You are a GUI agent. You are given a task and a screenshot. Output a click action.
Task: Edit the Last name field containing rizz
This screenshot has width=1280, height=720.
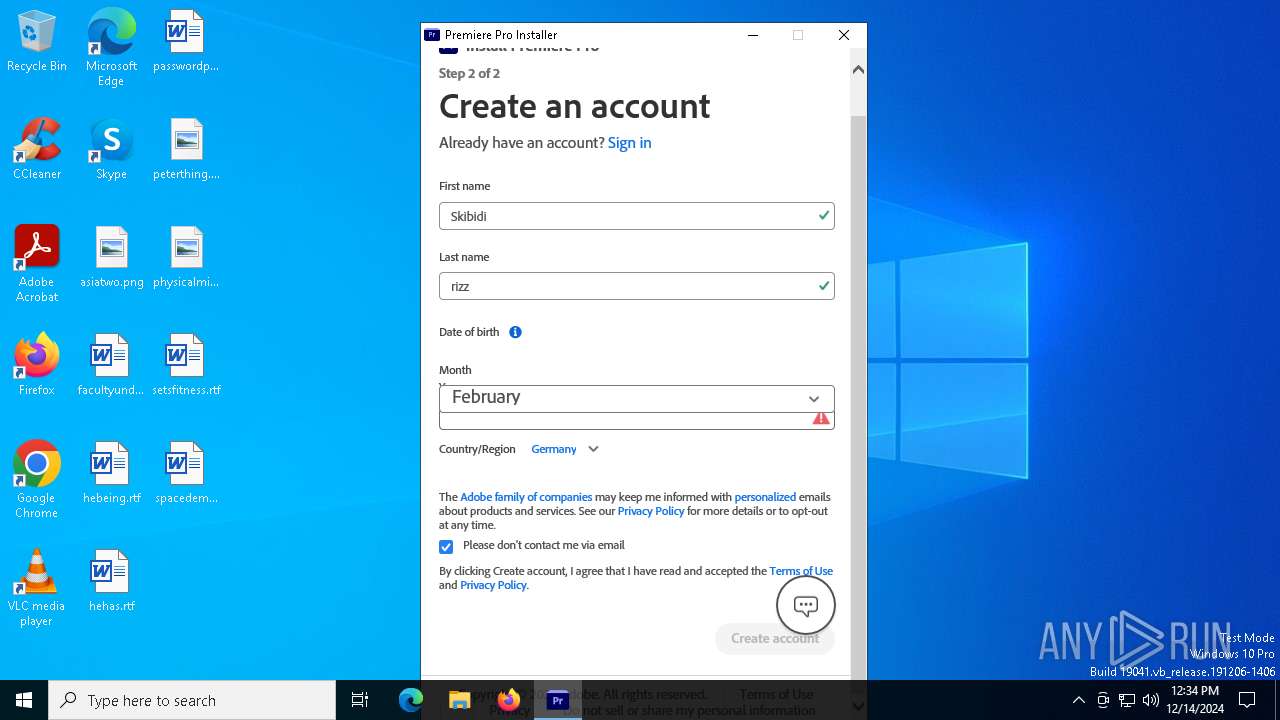(x=636, y=286)
